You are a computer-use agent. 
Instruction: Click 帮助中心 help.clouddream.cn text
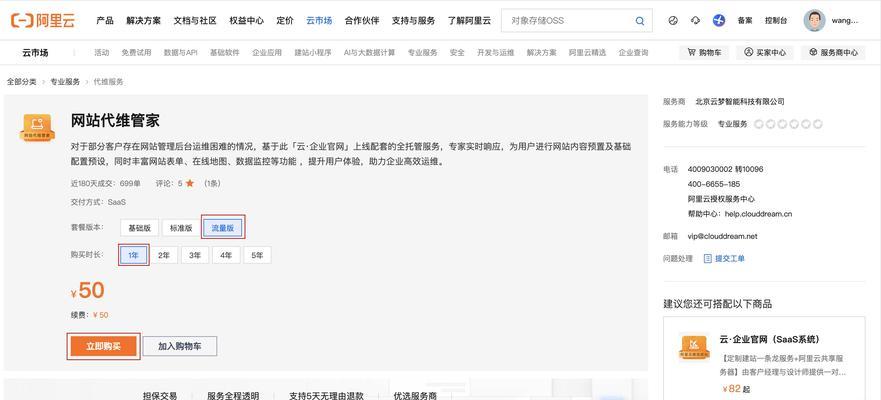pyautogui.click(x=740, y=214)
